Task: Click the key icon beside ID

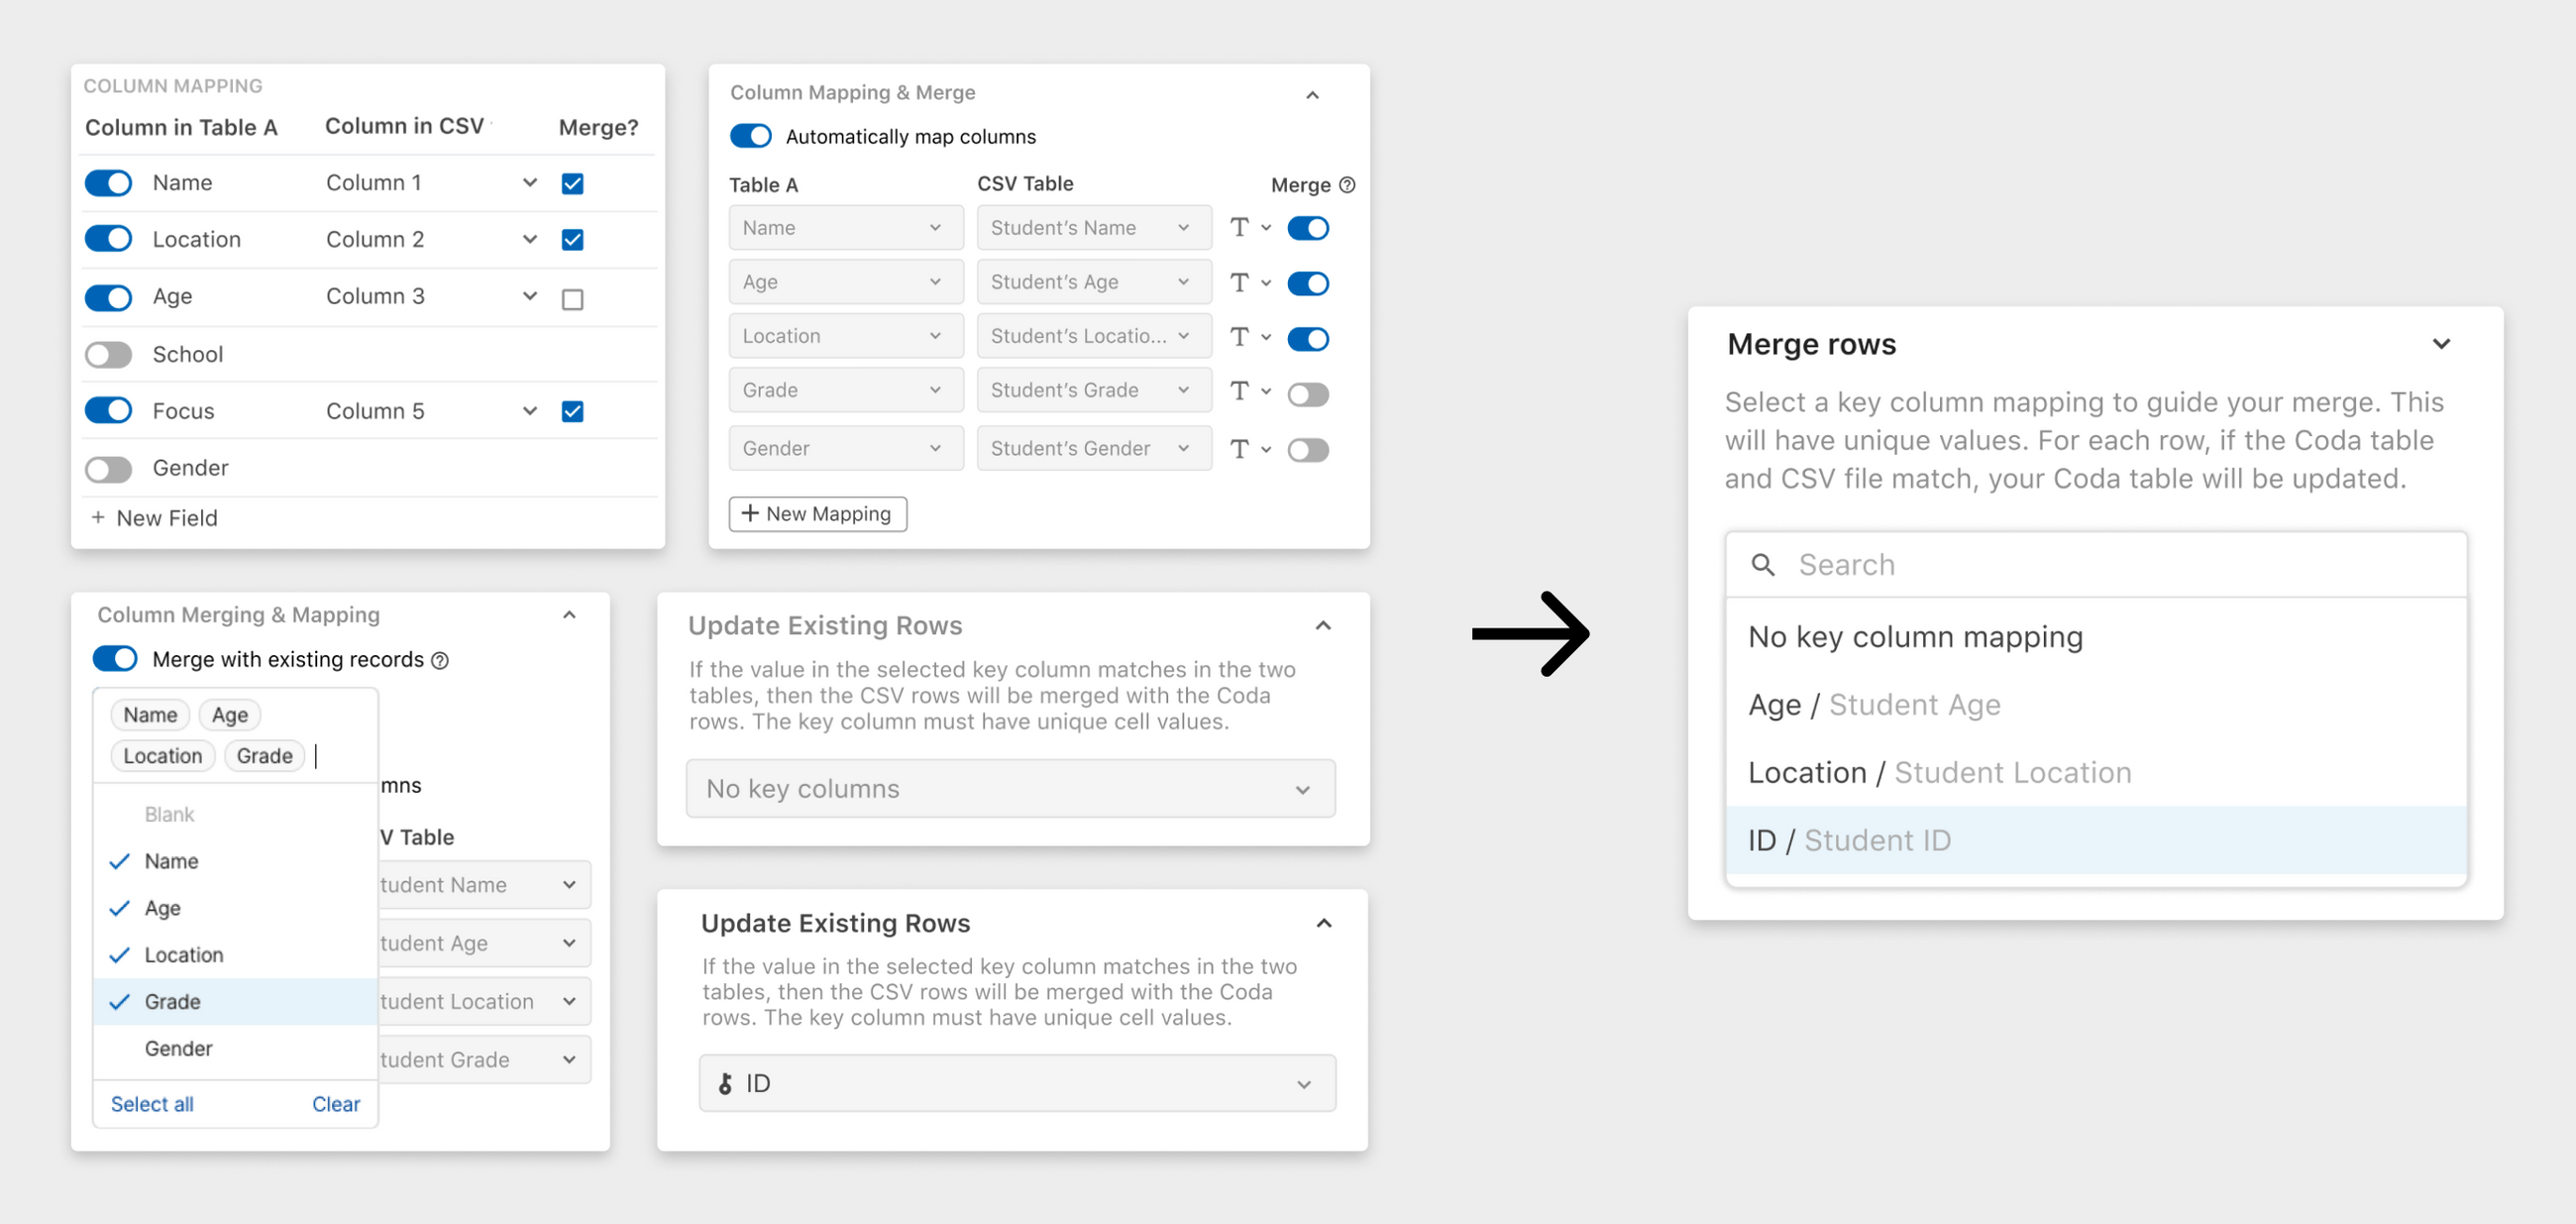Action: click(x=725, y=1084)
